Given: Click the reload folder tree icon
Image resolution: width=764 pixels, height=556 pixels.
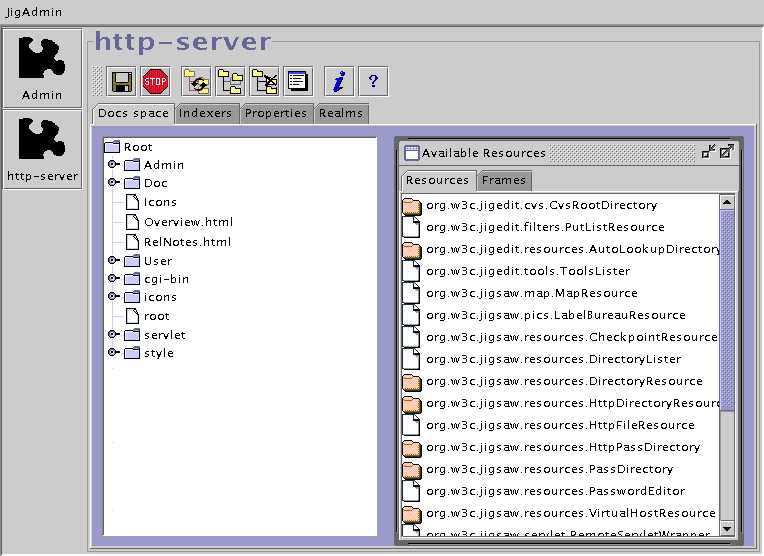Looking at the screenshot, I should pos(197,81).
